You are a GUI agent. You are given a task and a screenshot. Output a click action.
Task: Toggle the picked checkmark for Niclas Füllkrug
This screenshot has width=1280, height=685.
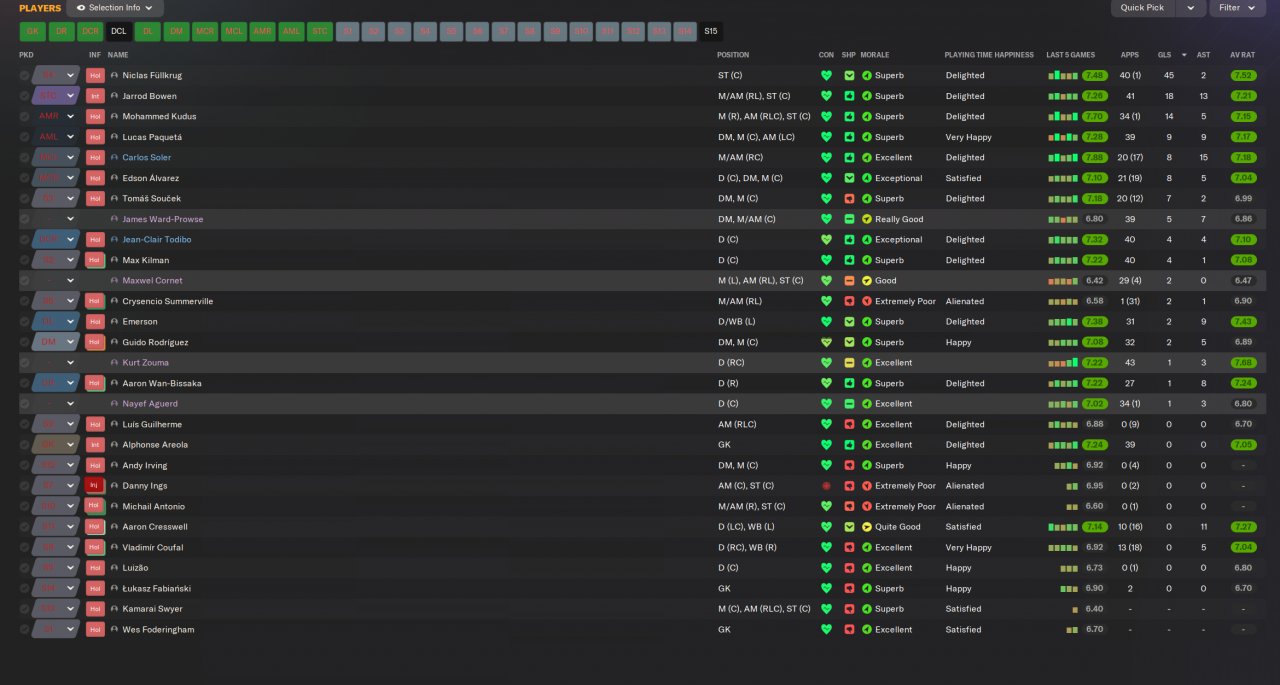(25, 75)
